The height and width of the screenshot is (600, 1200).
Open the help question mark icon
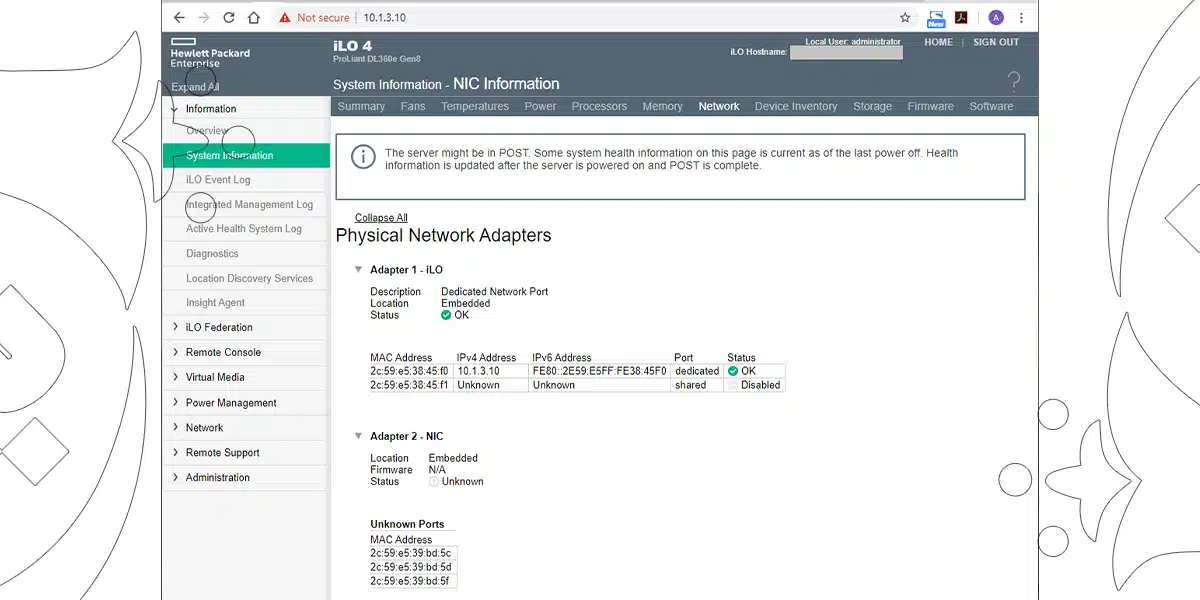pyautogui.click(x=1014, y=82)
